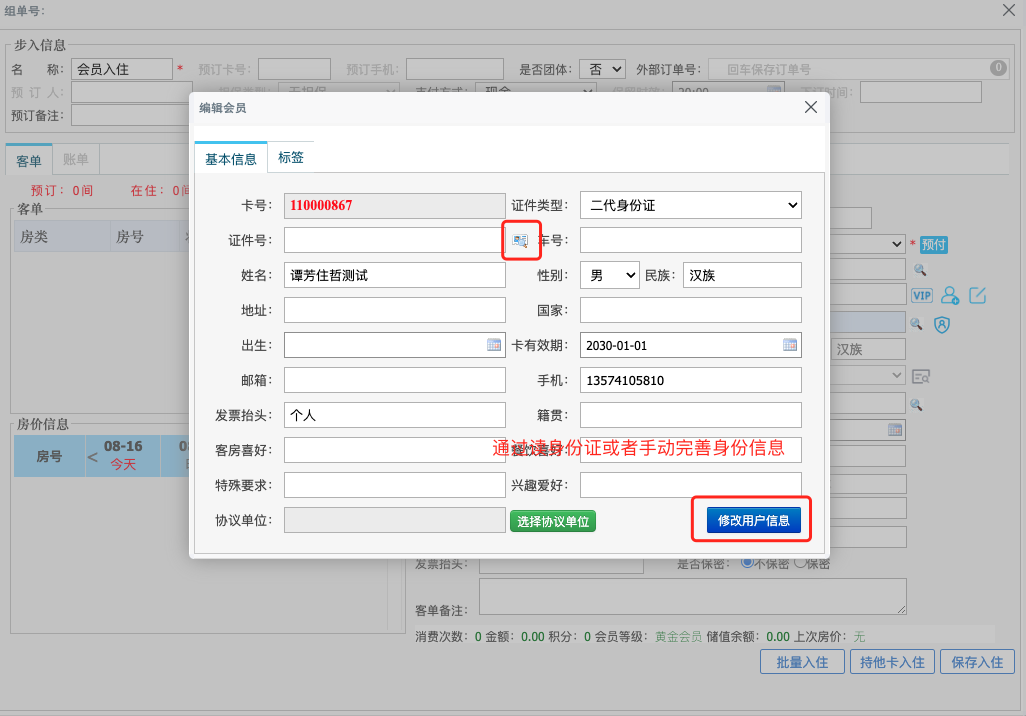Click the 特殊要求 input field
Screen dimensions: 1026x716
tap(395, 485)
